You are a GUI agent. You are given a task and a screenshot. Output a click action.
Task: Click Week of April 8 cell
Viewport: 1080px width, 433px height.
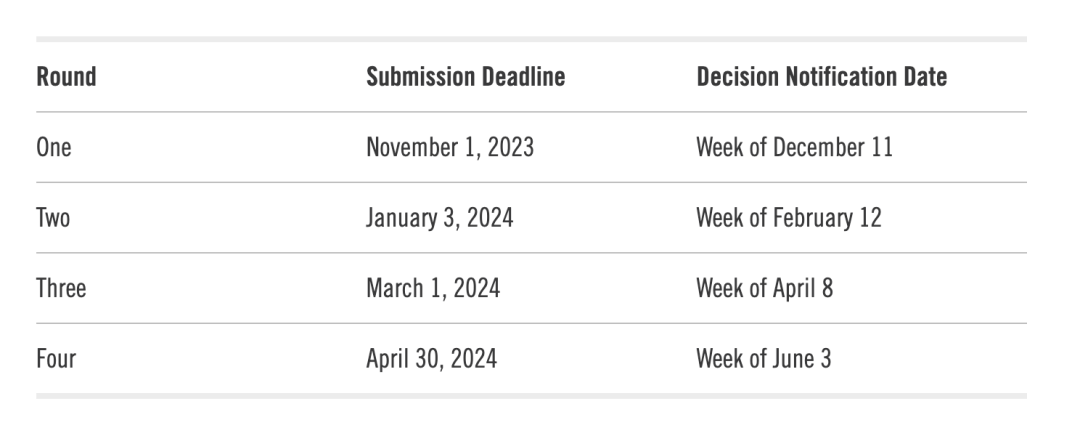point(764,289)
